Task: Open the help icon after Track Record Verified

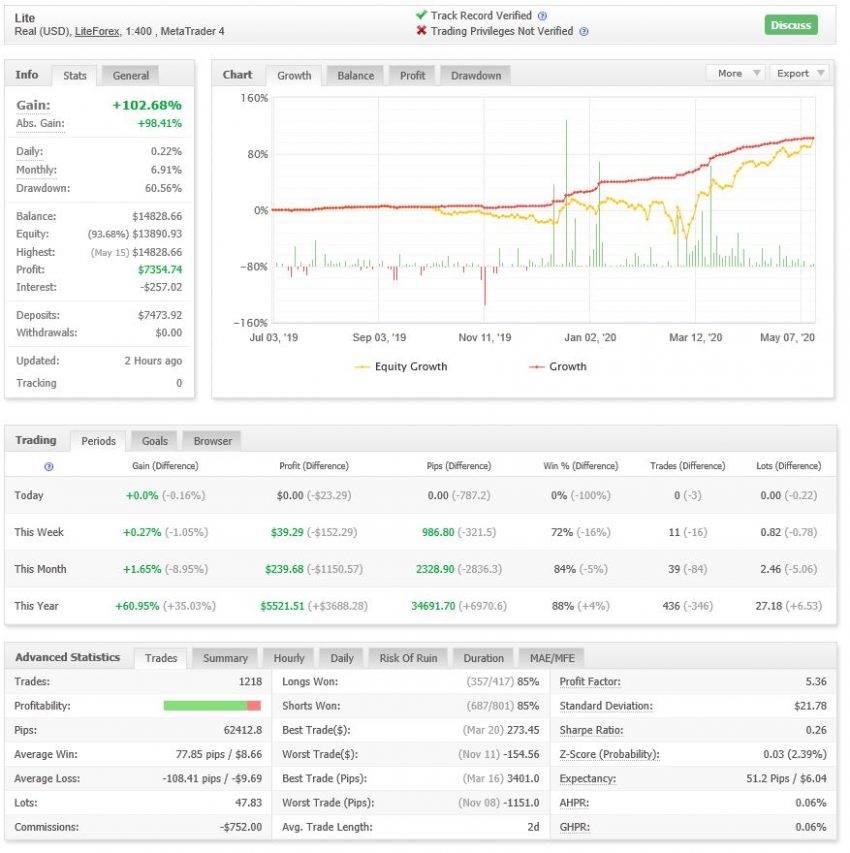Action: tap(543, 15)
